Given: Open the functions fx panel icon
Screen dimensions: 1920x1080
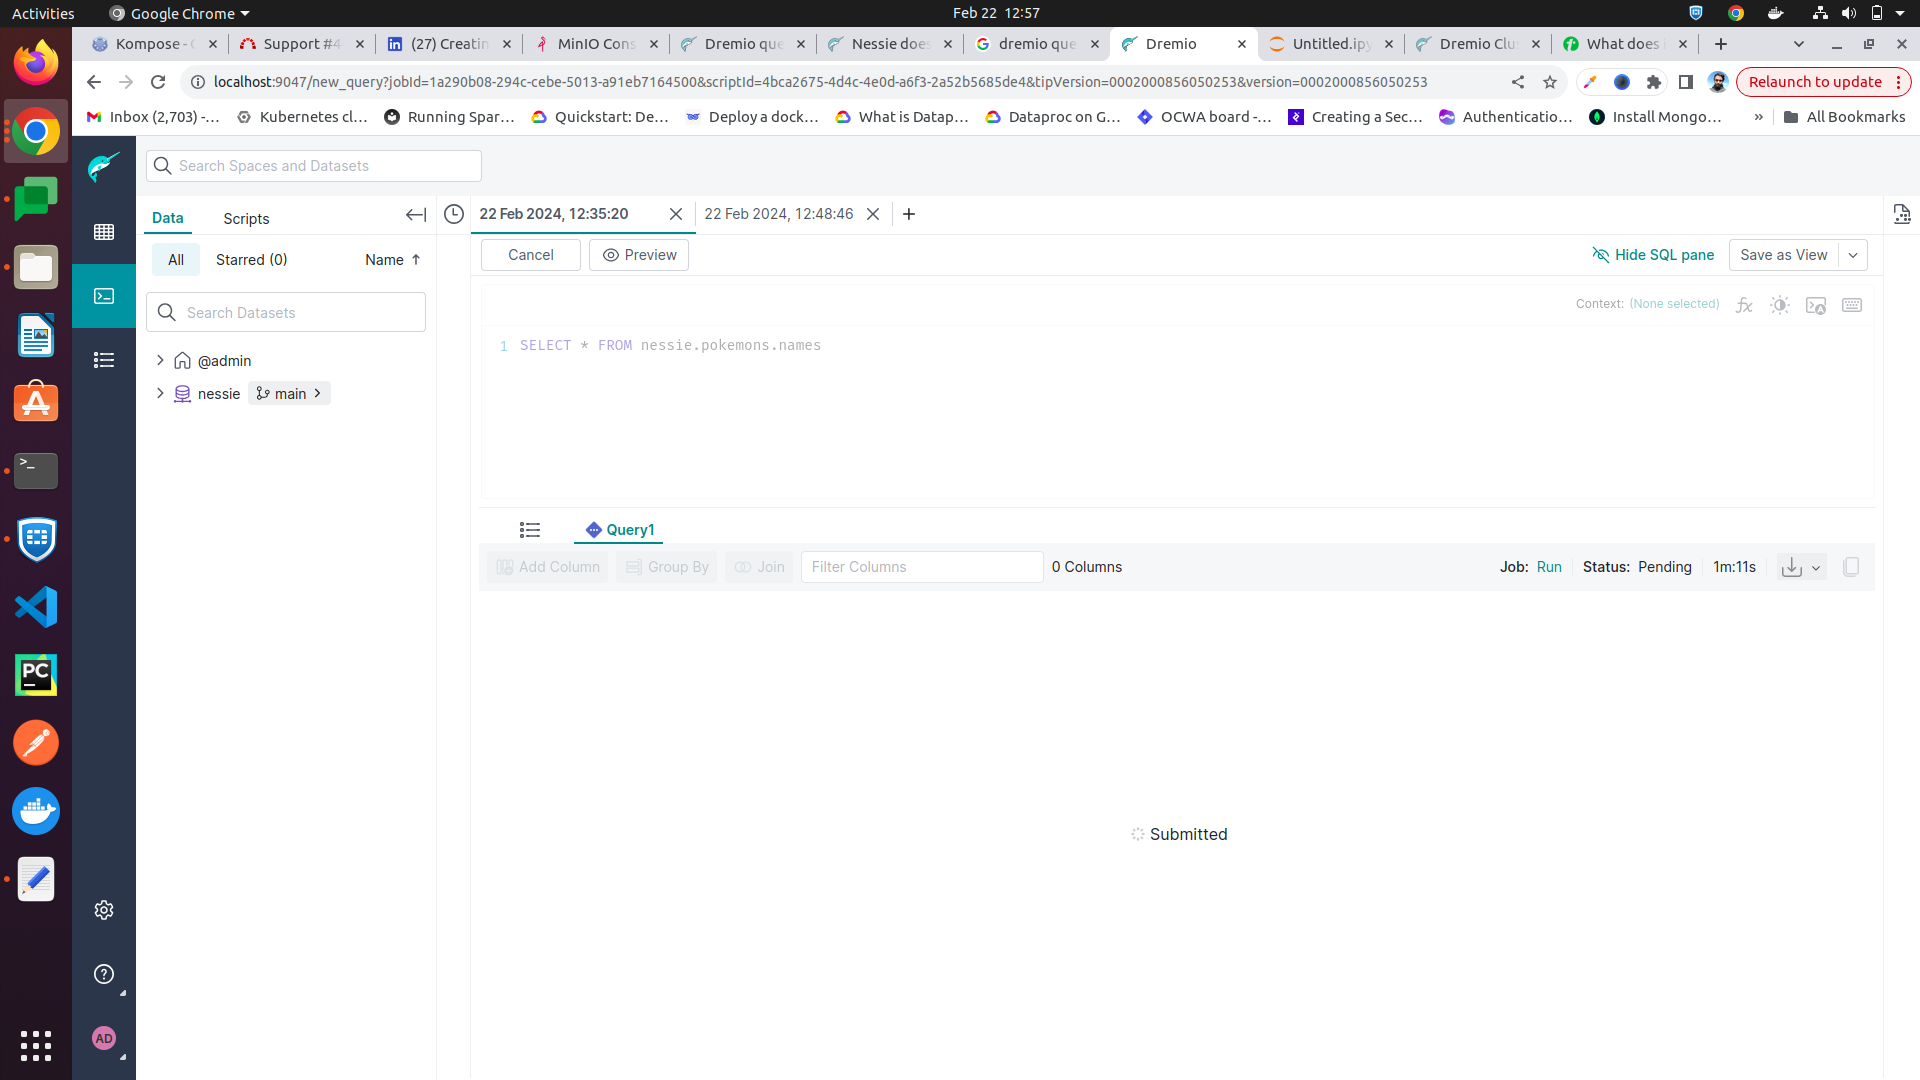Looking at the screenshot, I should click(1744, 305).
